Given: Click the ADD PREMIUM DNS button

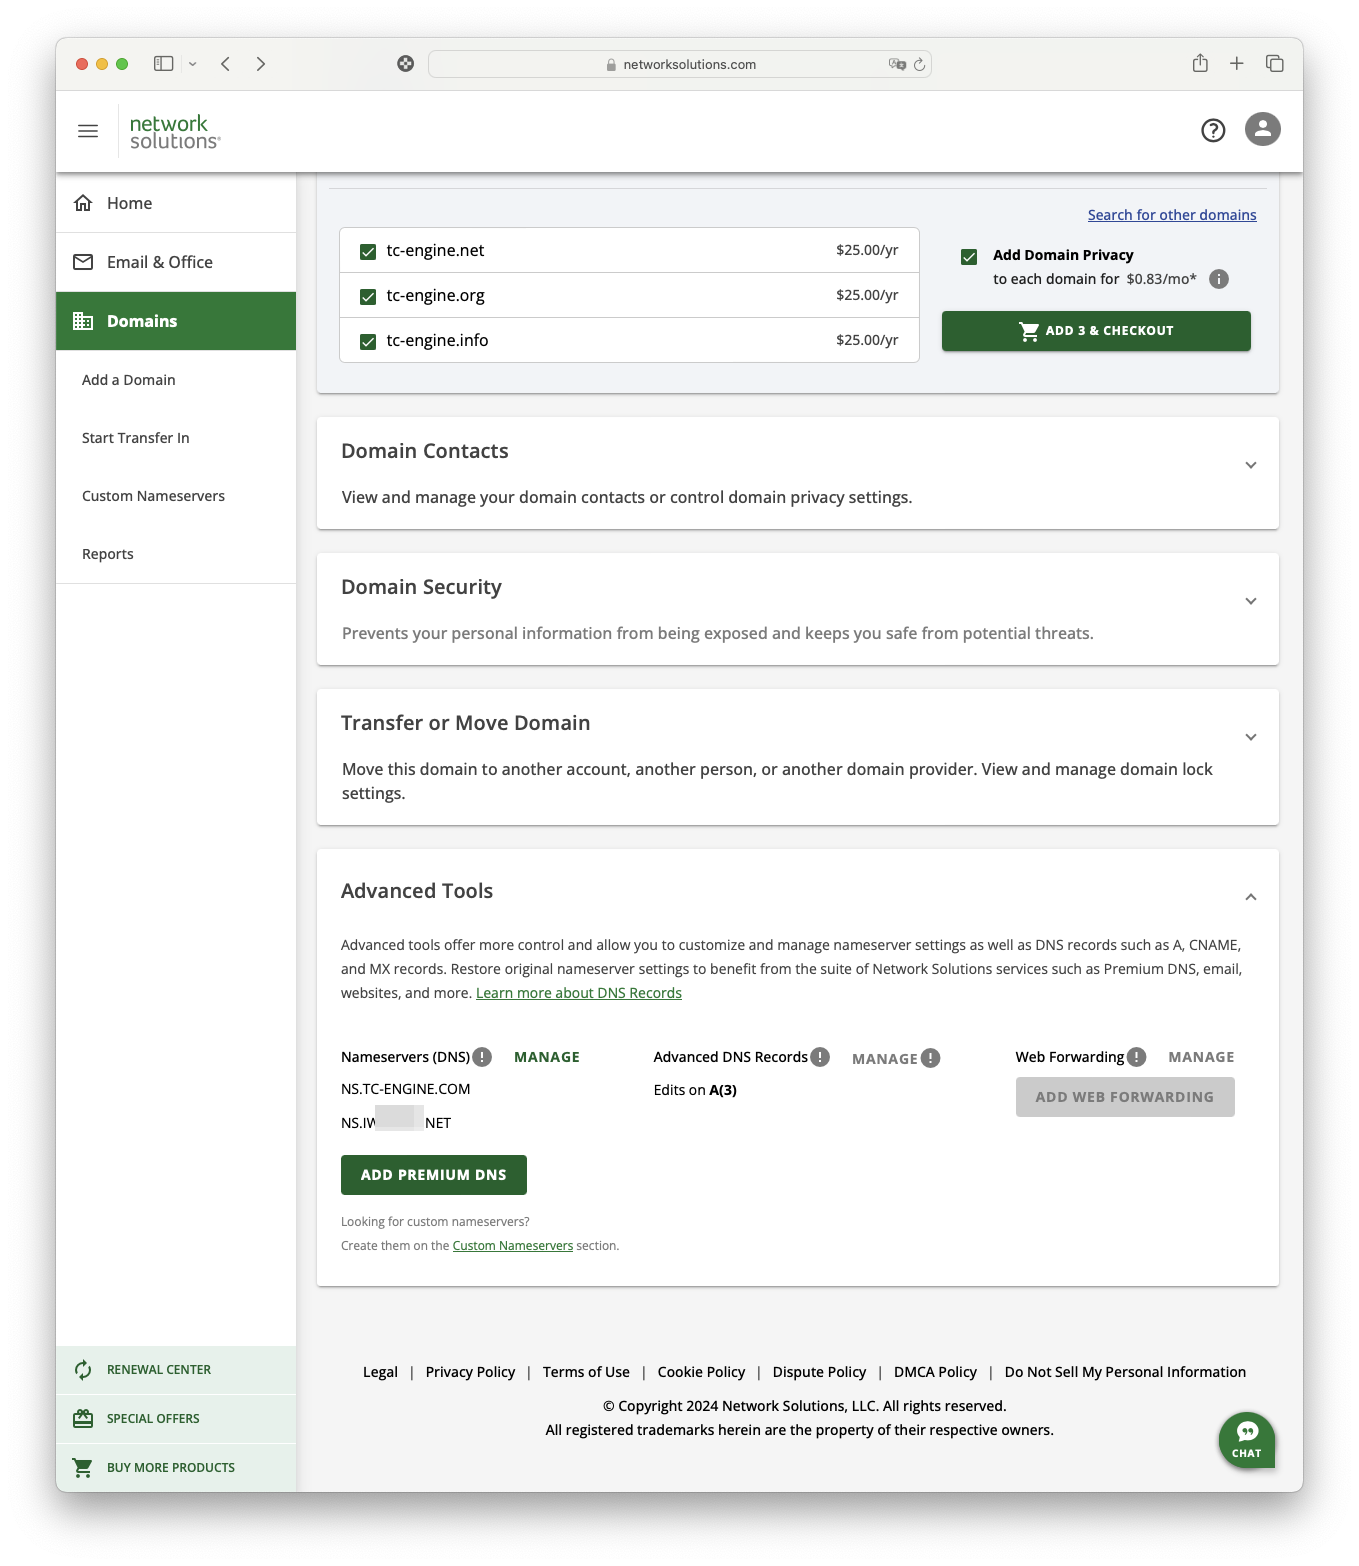Looking at the screenshot, I should [434, 1175].
